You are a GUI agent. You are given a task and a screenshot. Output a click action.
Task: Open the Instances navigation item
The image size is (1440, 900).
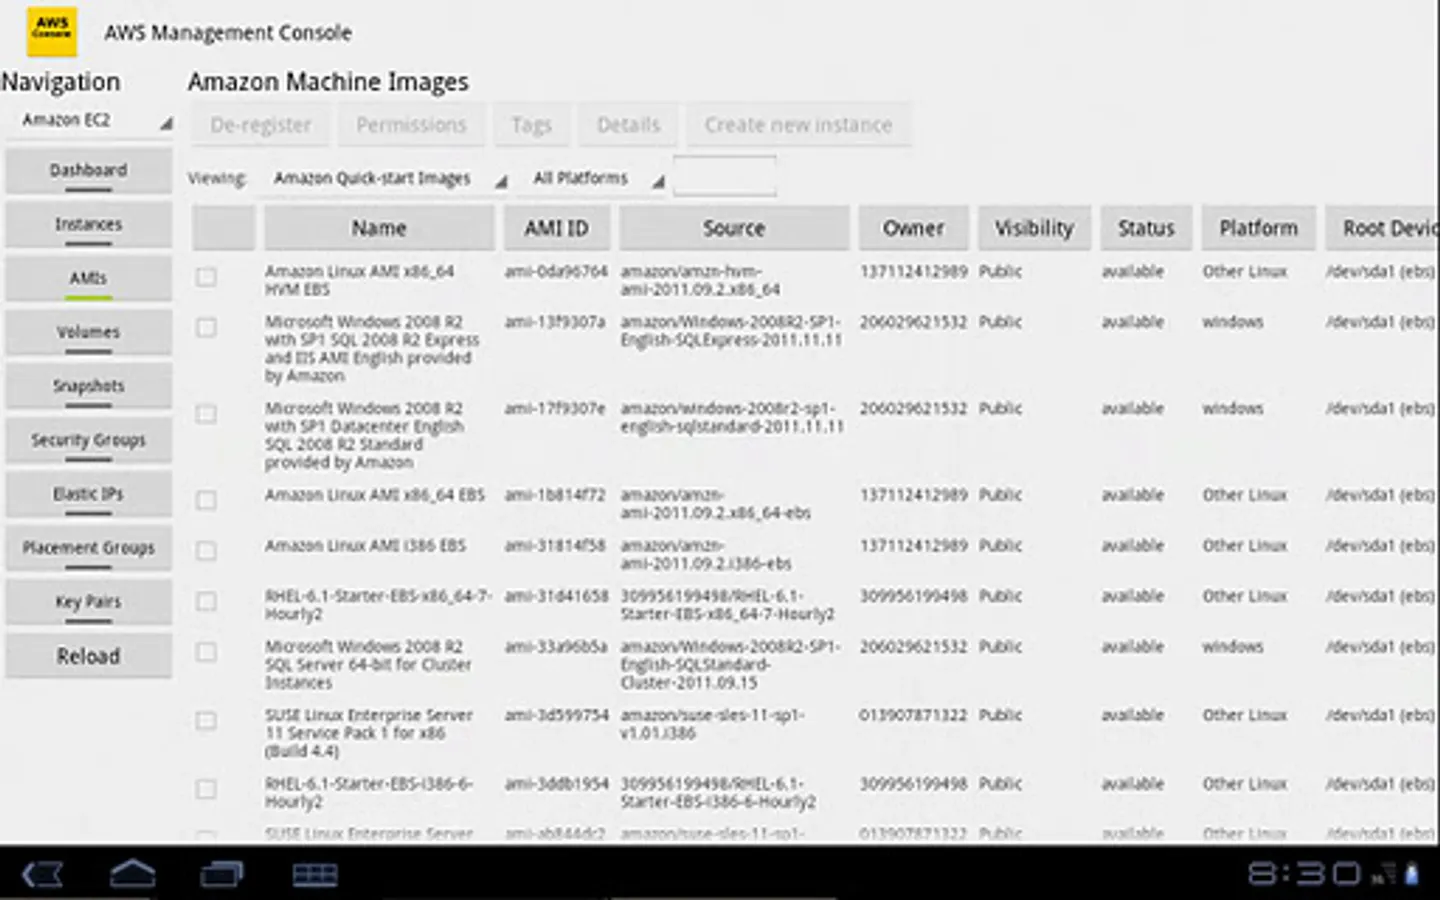coord(88,224)
